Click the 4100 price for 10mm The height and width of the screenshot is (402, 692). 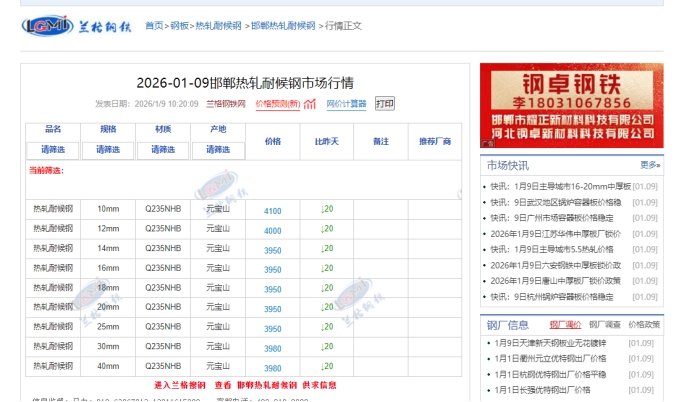point(272,211)
